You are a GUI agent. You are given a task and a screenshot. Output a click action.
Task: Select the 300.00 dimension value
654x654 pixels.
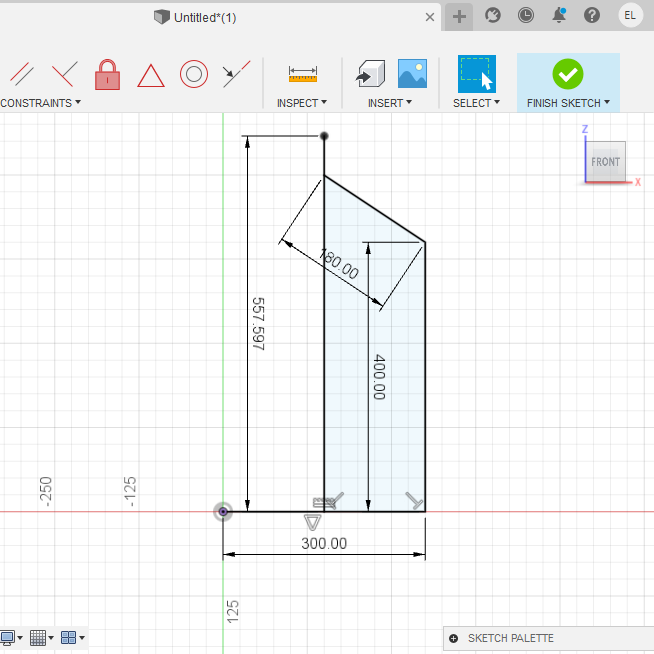pyautogui.click(x=324, y=543)
